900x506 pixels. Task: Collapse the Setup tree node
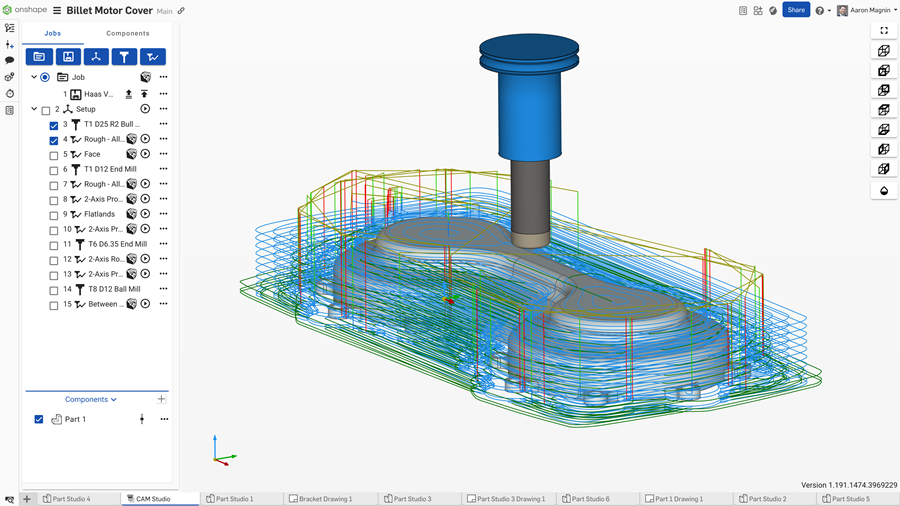pyautogui.click(x=34, y=109)
